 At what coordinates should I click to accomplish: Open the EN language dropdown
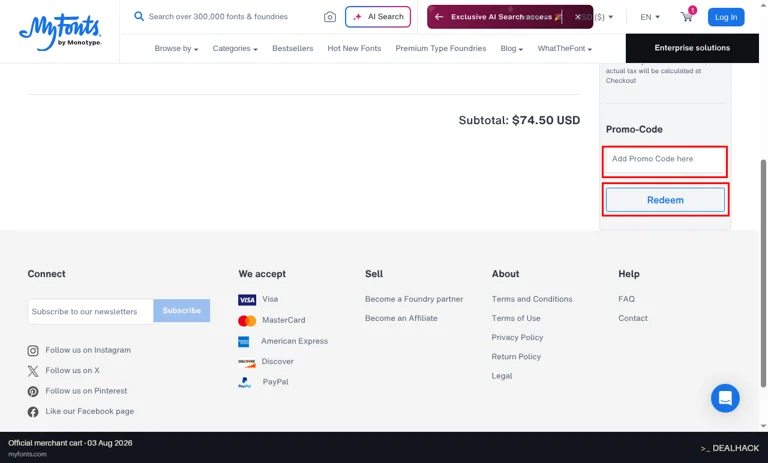[x=650, y=17]
